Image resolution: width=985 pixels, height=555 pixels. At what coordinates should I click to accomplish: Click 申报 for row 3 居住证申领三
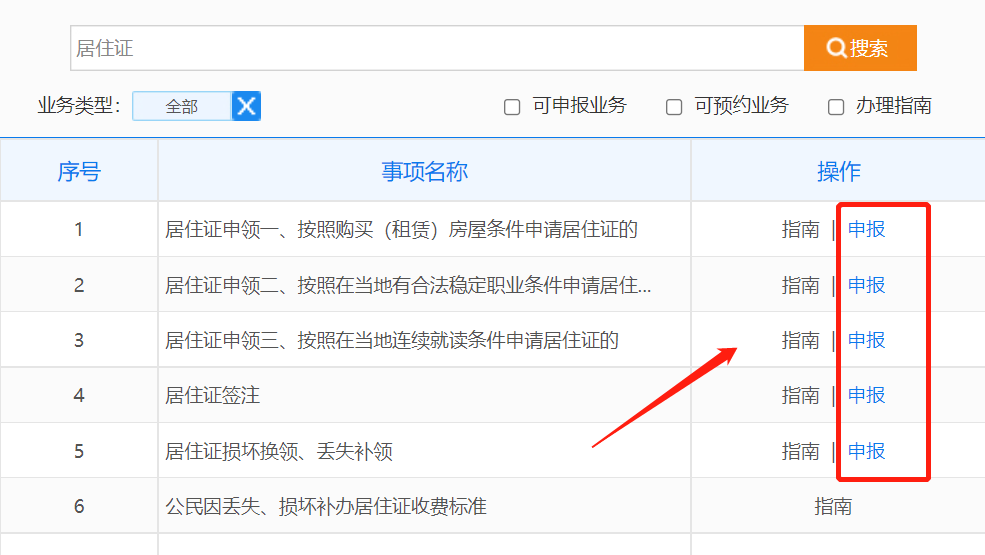(866, 340)
